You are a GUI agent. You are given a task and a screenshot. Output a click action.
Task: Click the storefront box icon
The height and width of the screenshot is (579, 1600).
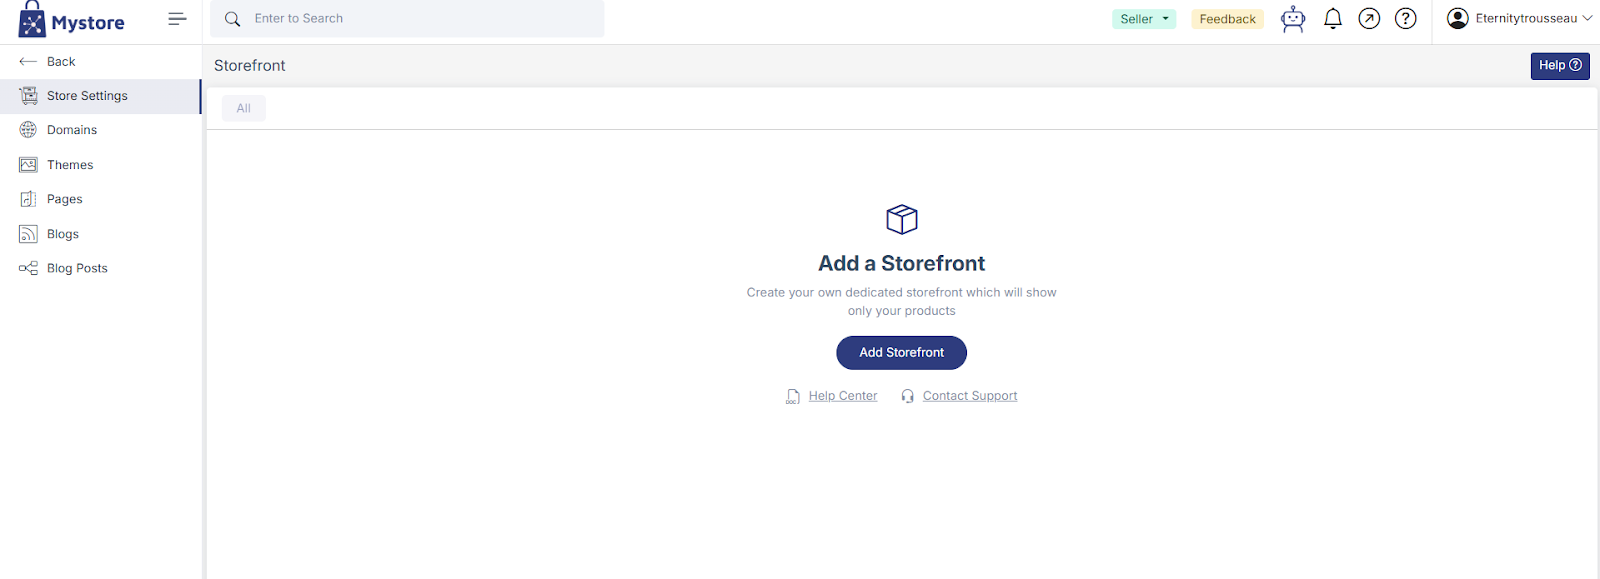(x=901, y=219)
